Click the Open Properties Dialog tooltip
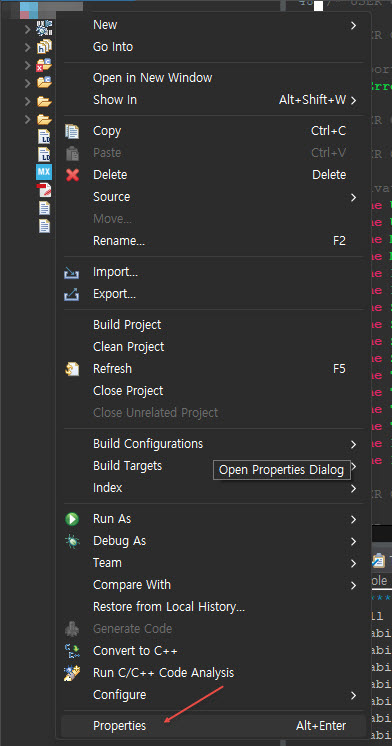Image resolution: width=392 pixels, height=746 pixels. [x=281, y=470]
